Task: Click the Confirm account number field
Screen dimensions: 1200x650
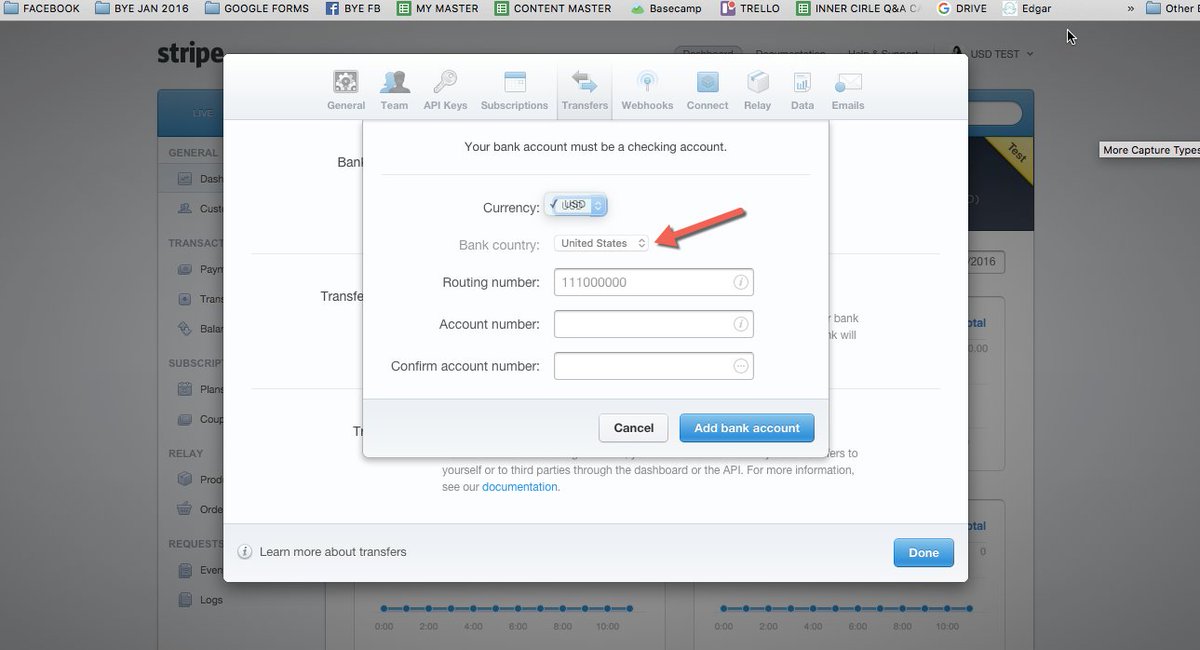Action: [x=653, y=366]
